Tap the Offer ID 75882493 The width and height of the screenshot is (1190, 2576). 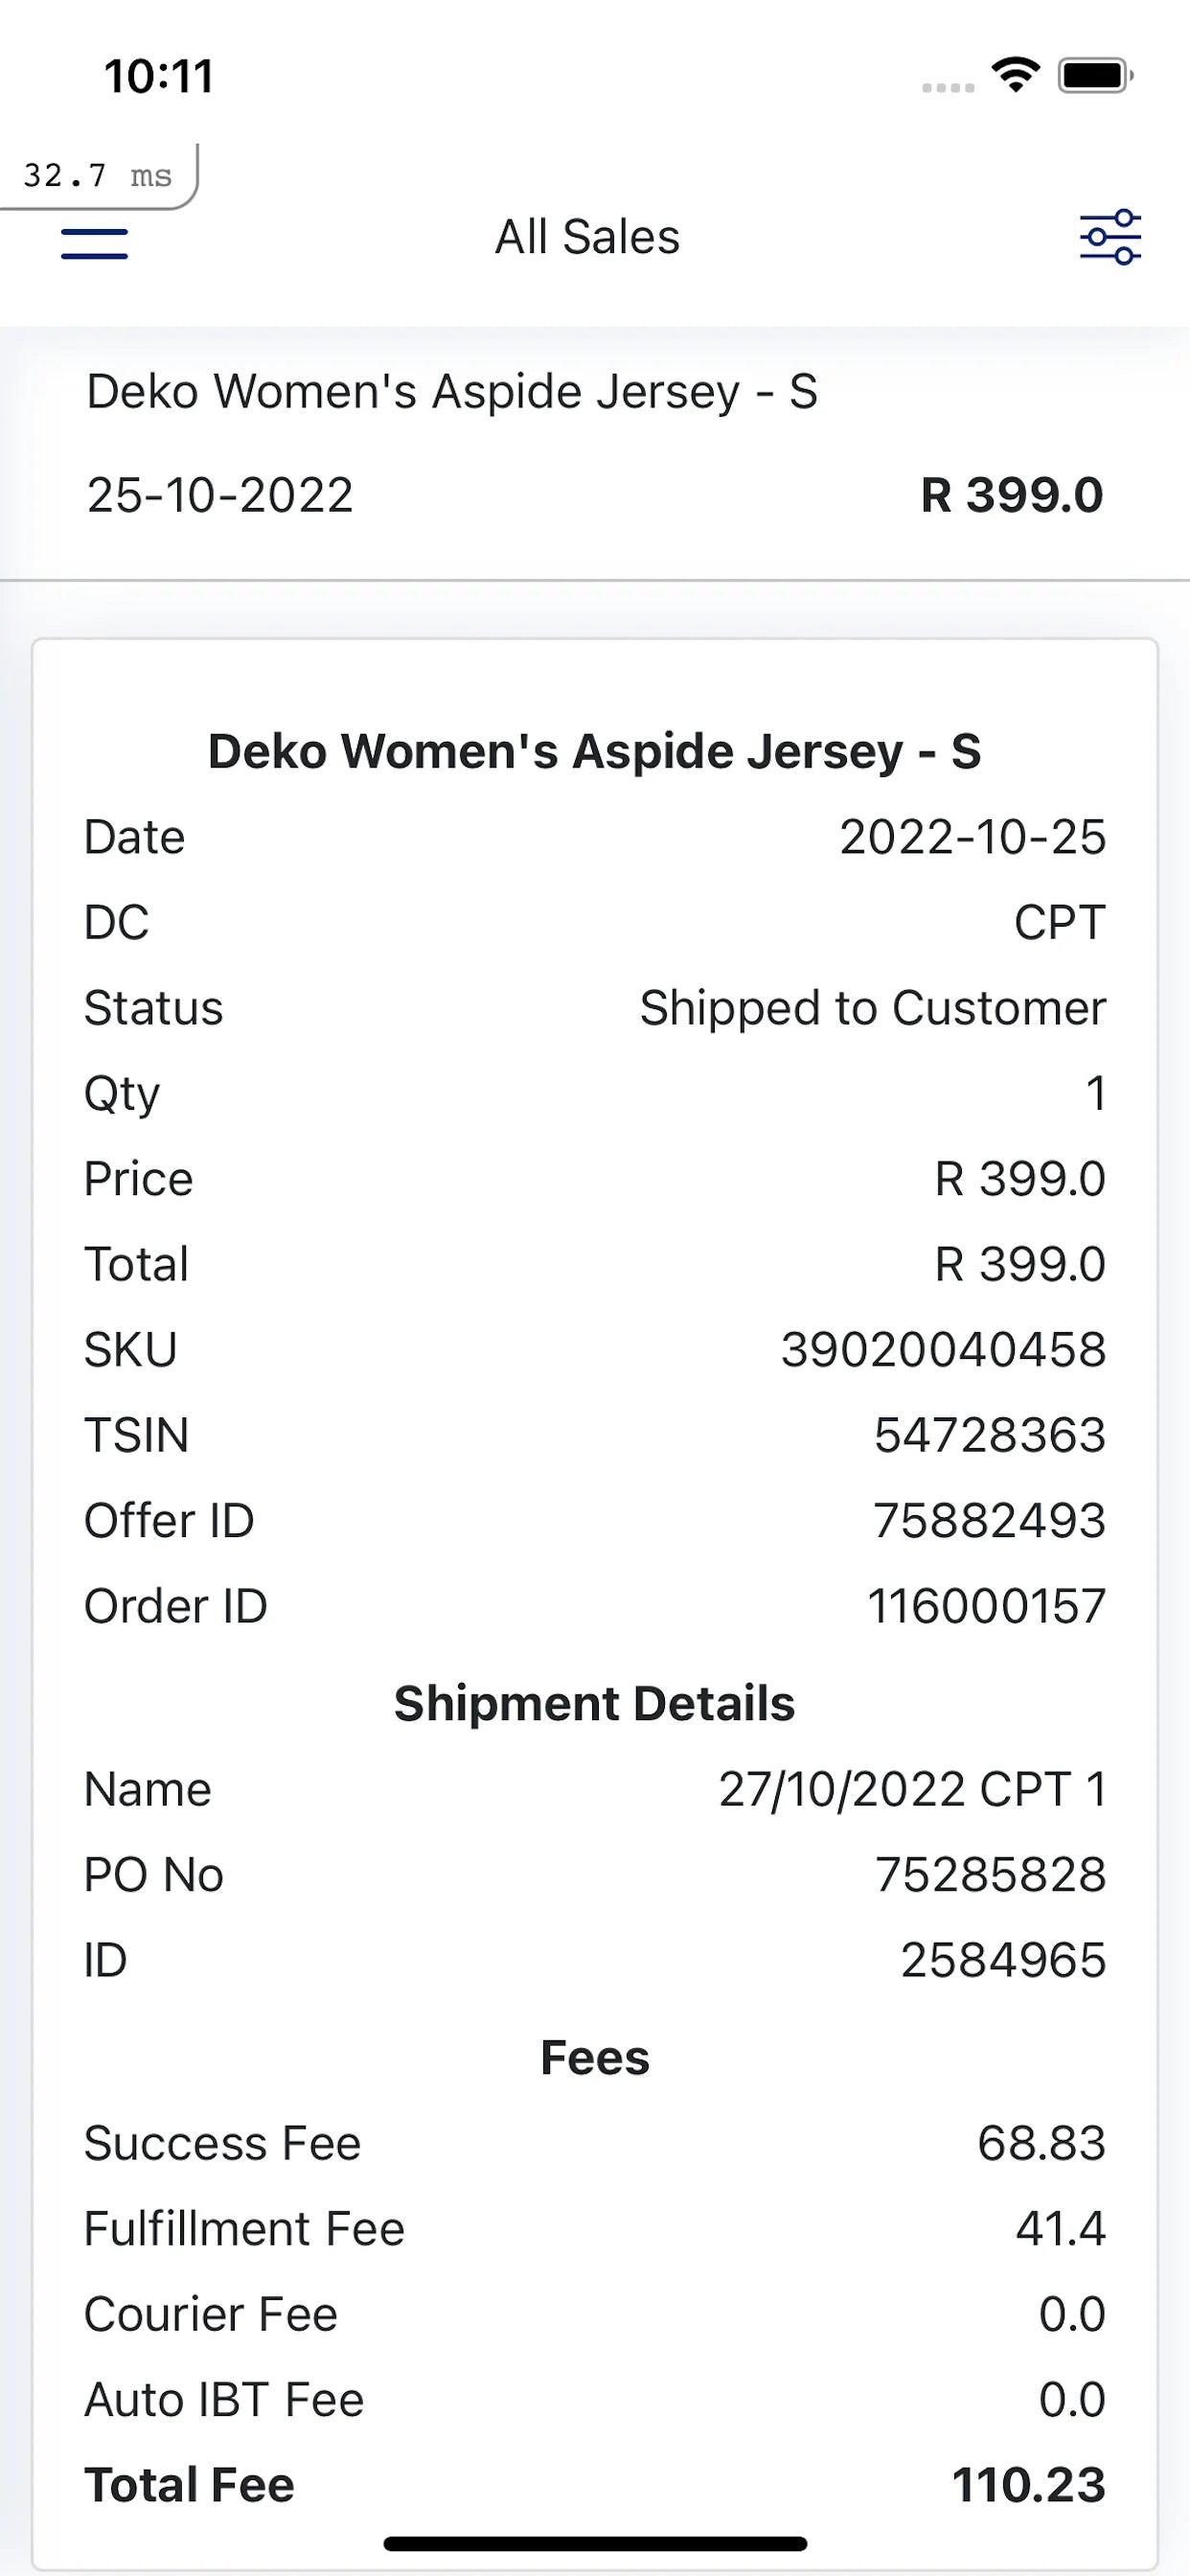[989, 1521]
